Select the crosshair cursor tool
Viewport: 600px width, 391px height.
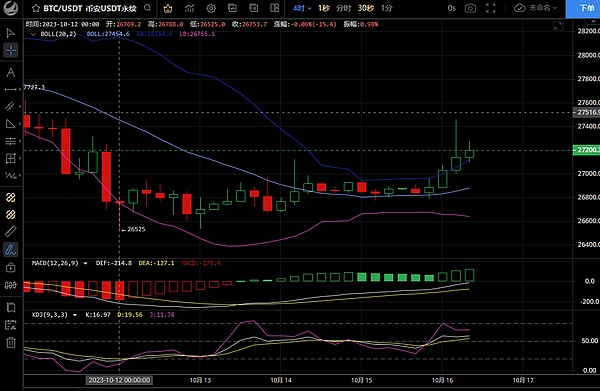click(11, 50)
